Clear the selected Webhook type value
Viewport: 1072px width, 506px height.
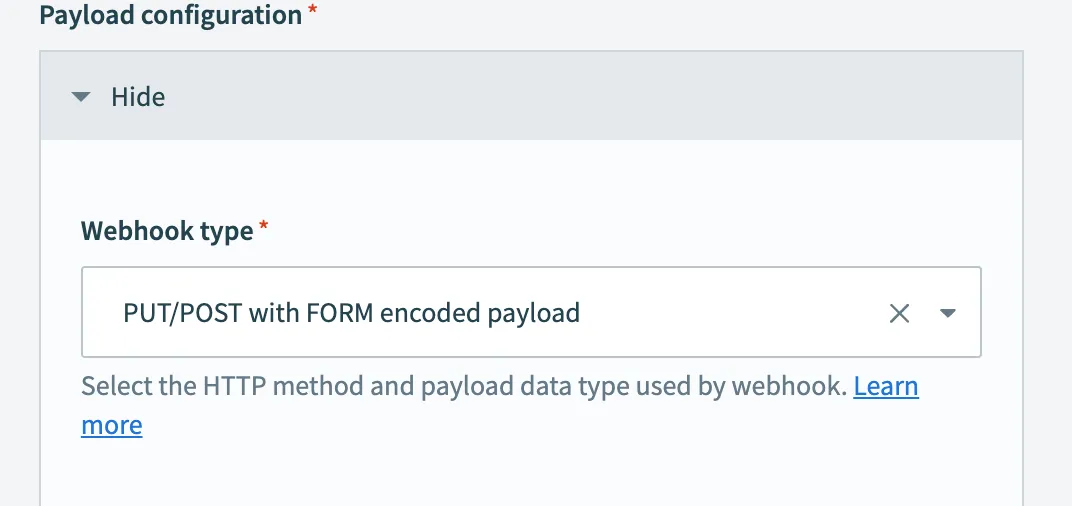point(899,313)
